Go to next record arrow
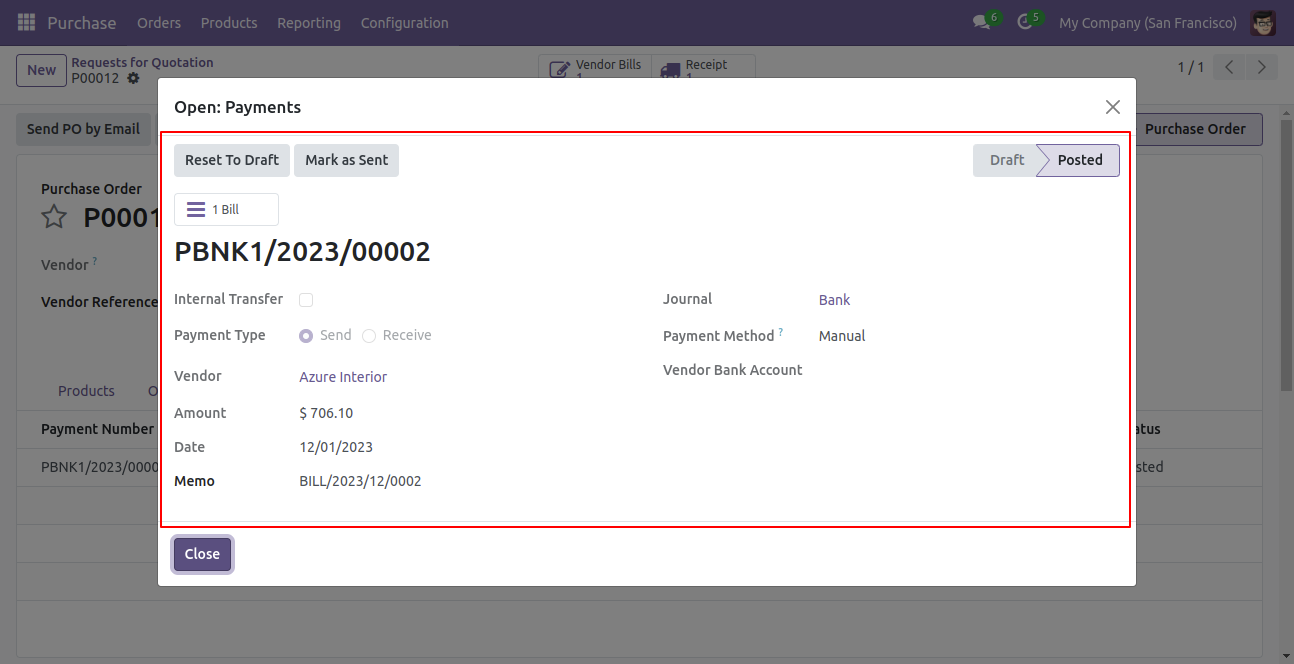Screen dimensions: 1294x664 coord(1262,67)
